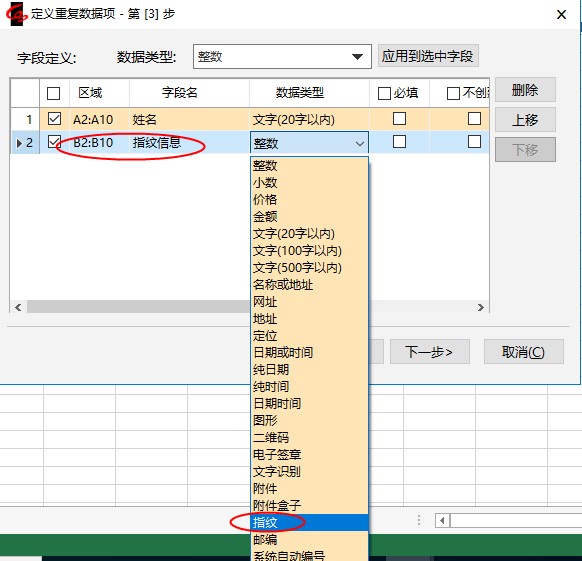
Task: Click the sheet scrollbar left arrow at bottom
Action: [x=442, y=521]
